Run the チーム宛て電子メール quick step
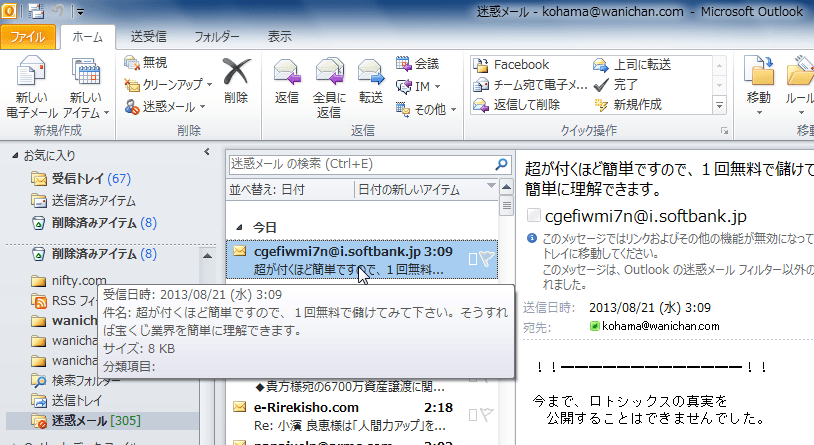The width and height of the screenshot is (814, 445). point(530,85)
